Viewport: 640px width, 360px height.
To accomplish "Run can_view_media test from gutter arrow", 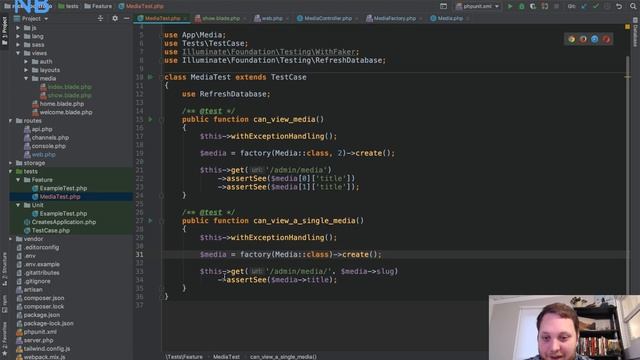I will pos(150,119).
